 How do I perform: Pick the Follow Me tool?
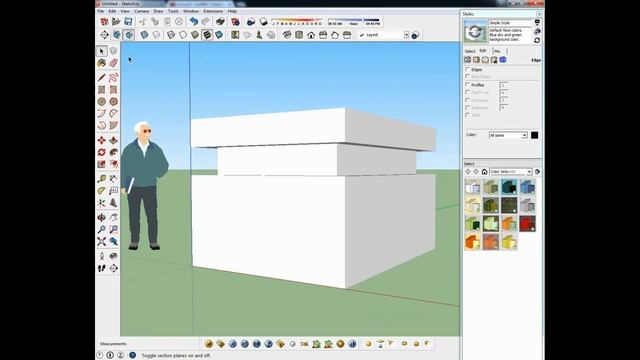click(113, 152)
